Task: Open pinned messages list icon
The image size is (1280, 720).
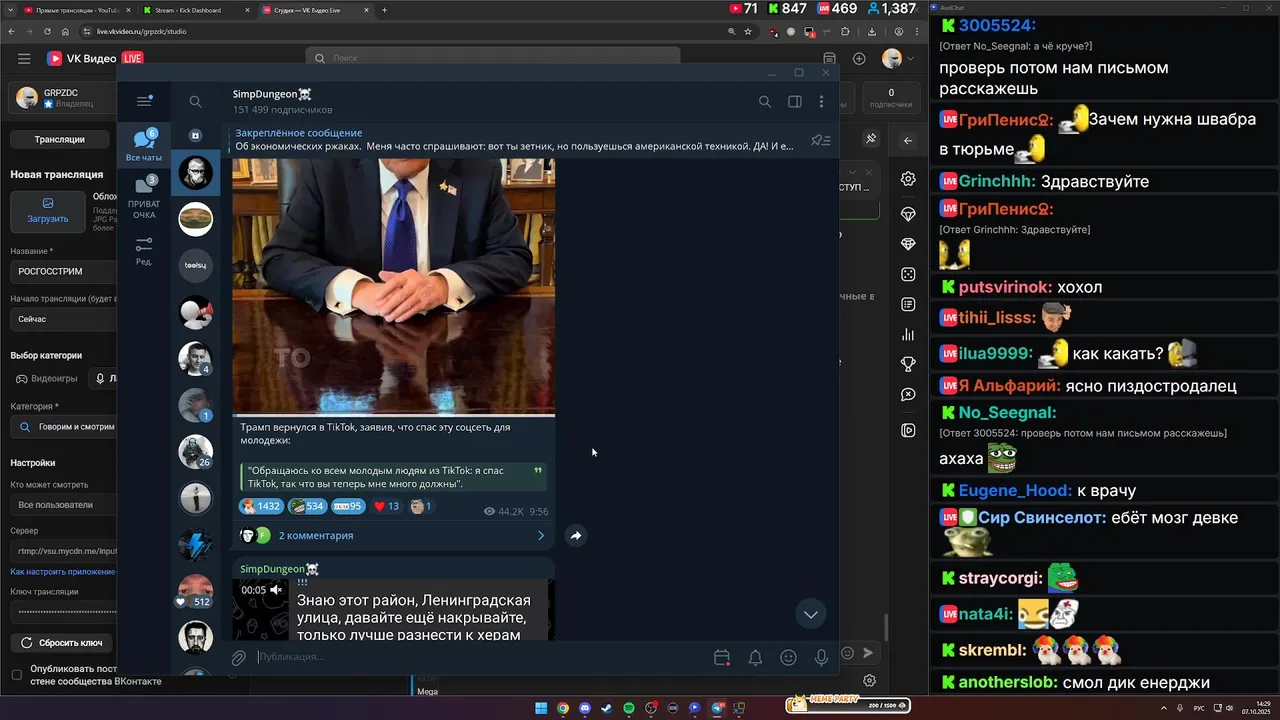Action: point(820,140)
